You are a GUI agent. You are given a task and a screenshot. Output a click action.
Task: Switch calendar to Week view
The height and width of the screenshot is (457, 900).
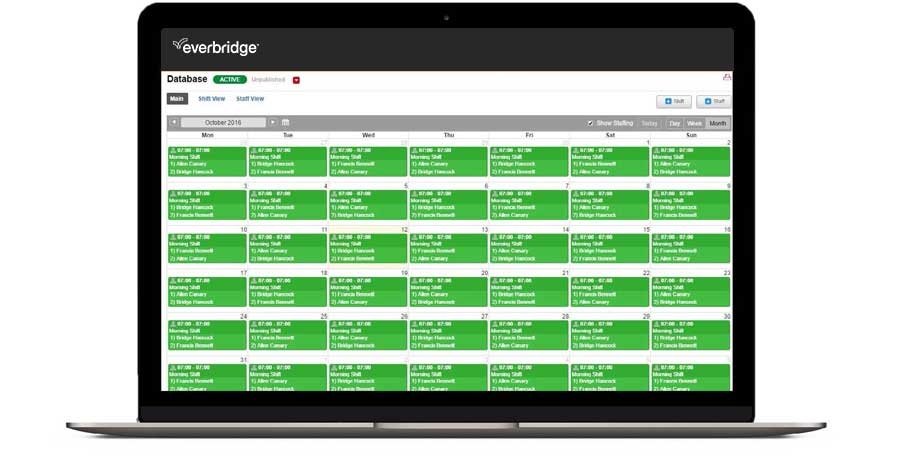tap(694, 123)
